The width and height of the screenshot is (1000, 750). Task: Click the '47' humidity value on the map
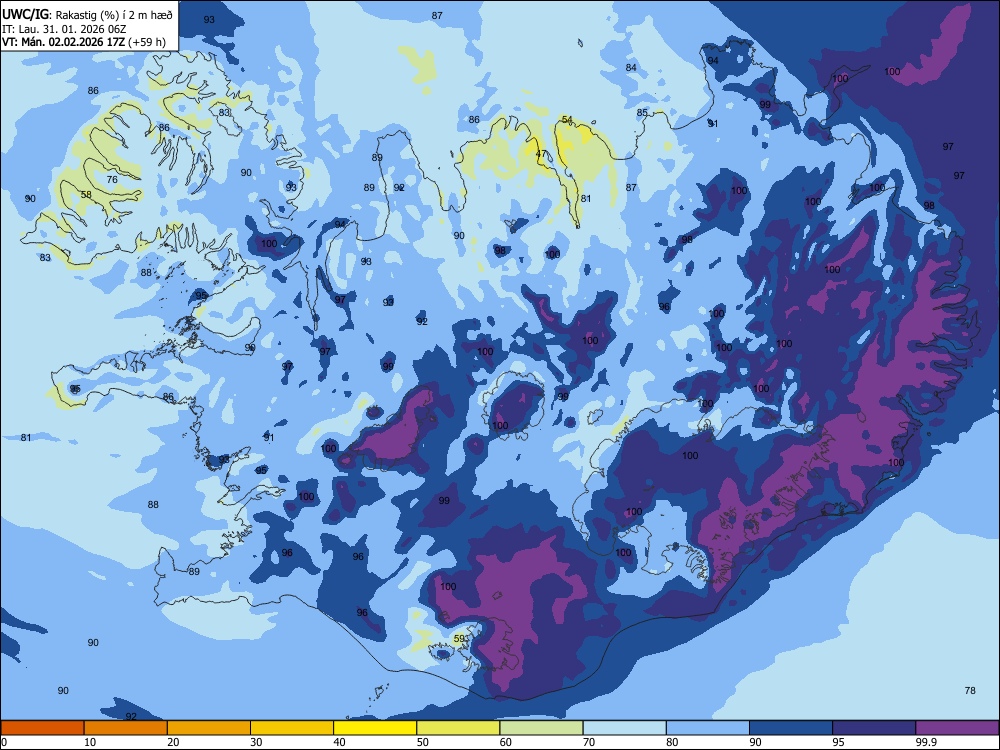coord(541,154)
